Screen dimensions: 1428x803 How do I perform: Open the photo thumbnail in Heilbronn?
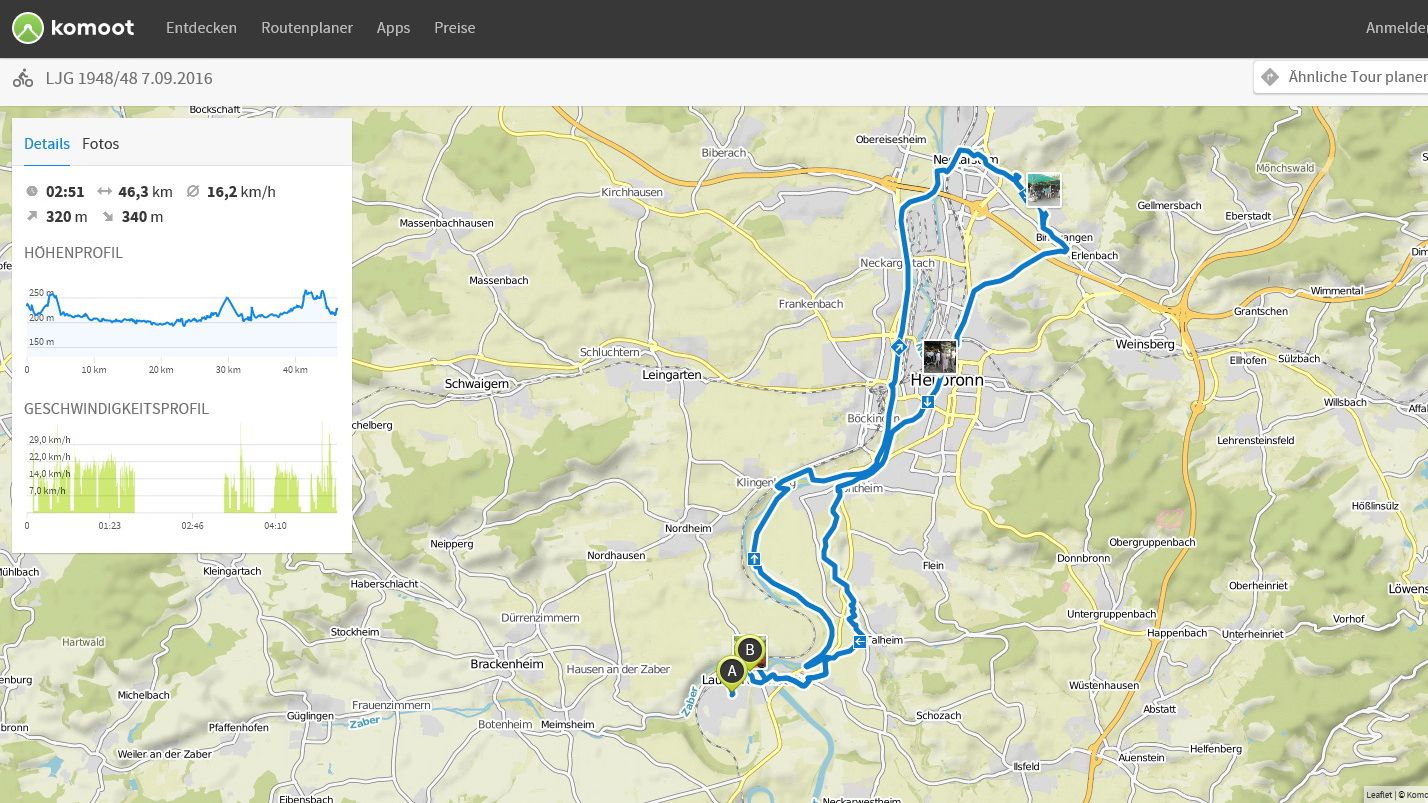coord(940,357)
